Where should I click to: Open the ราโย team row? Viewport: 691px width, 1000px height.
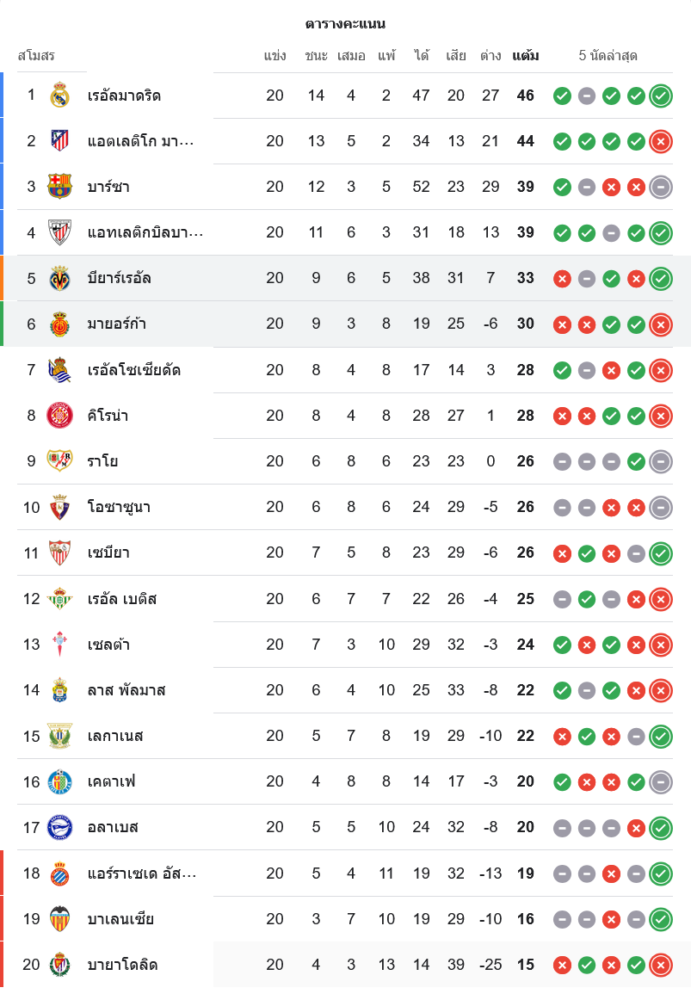tap(103, 462)
